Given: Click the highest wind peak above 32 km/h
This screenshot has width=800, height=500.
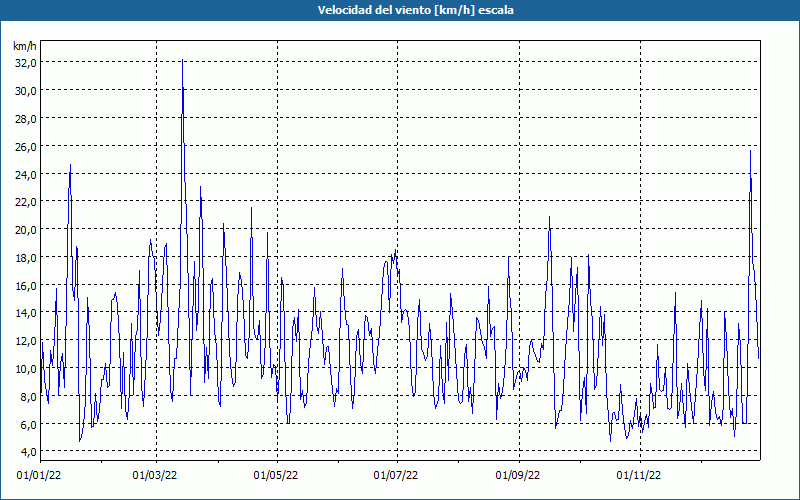Looking at the screenshot, I should 182,60.
